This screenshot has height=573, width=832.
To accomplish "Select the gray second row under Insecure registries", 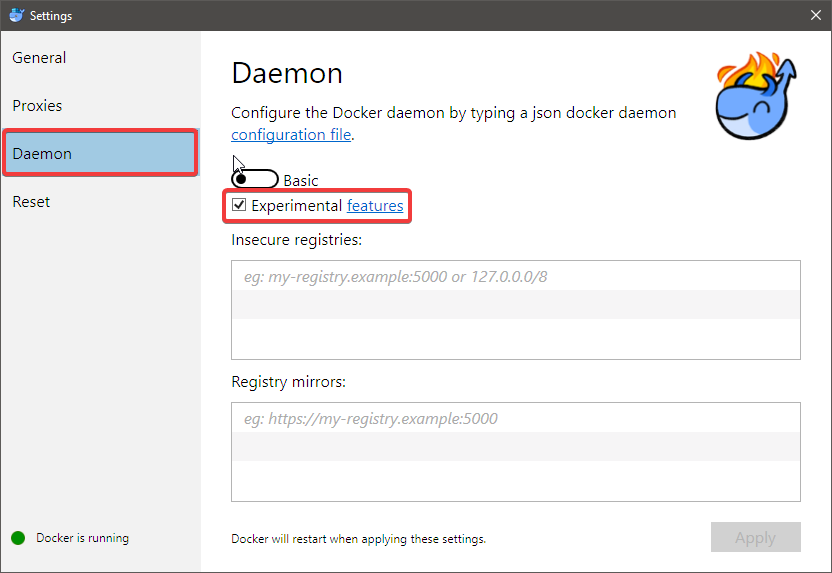I will coord(515,304).
